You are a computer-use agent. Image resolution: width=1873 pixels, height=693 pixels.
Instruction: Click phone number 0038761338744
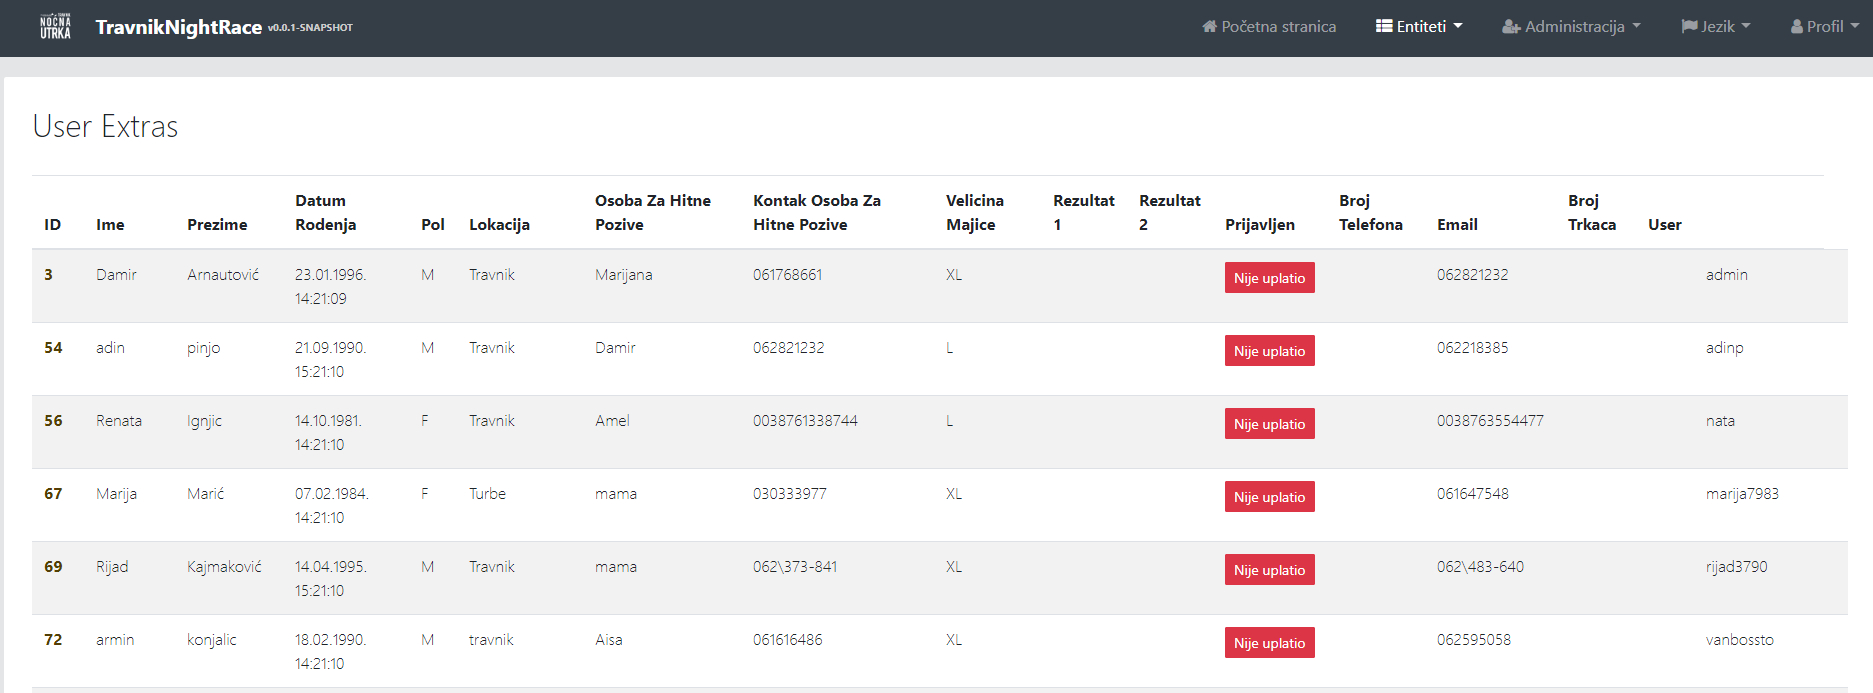tap(805, 421)
